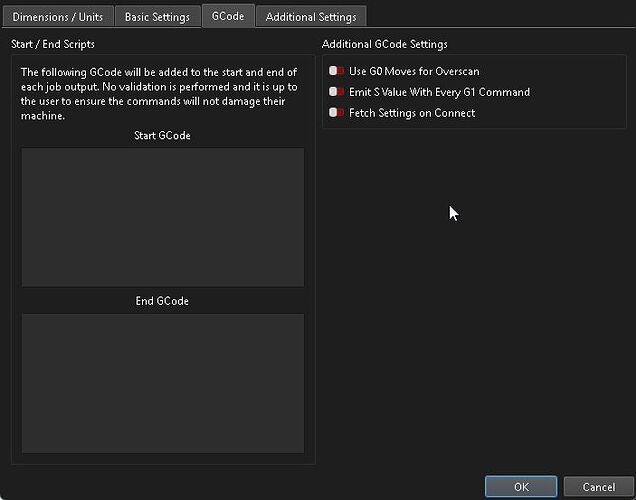Click the GCode validation warning paragraph
This screenshot has height=500, width=636.
point(159,94)
